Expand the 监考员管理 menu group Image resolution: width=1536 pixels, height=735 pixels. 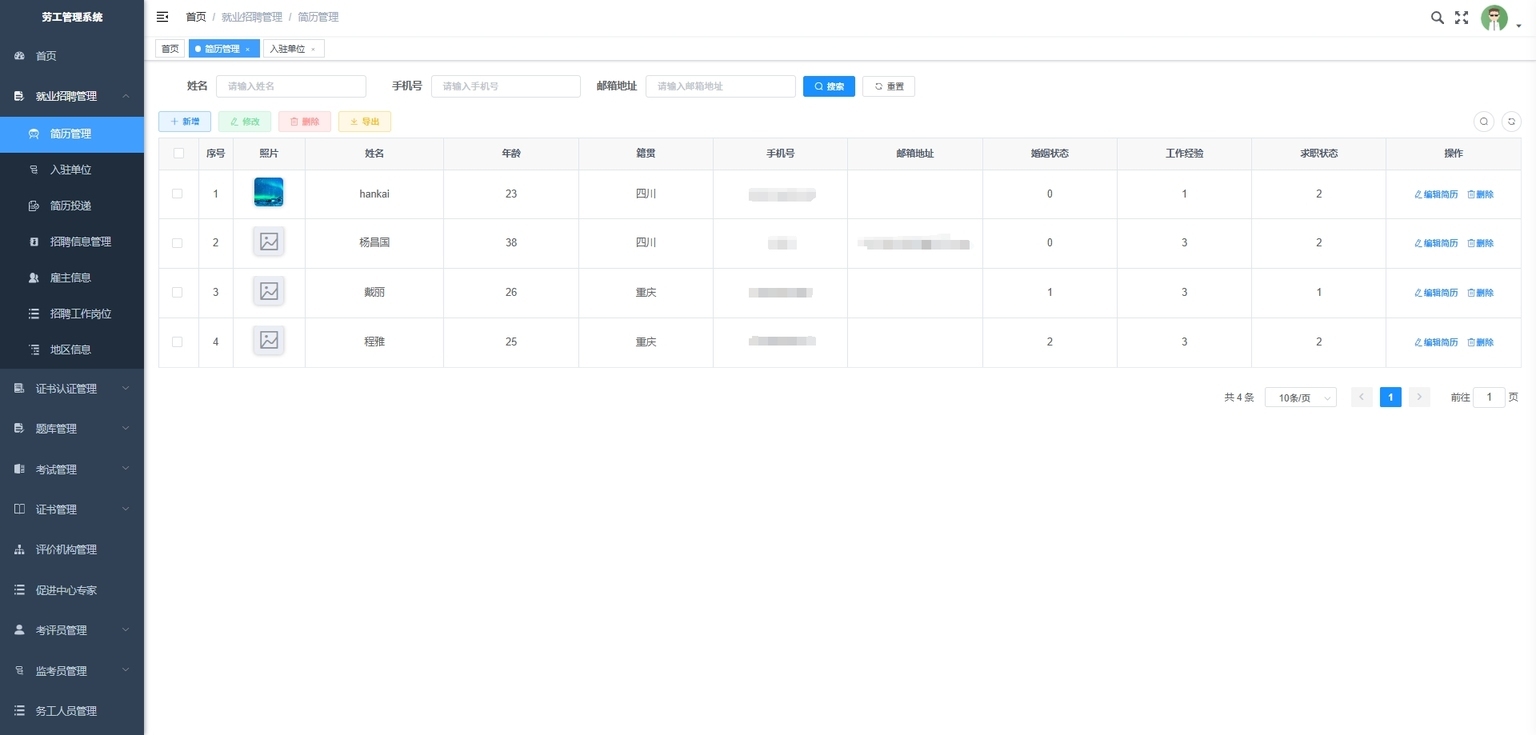126,670
